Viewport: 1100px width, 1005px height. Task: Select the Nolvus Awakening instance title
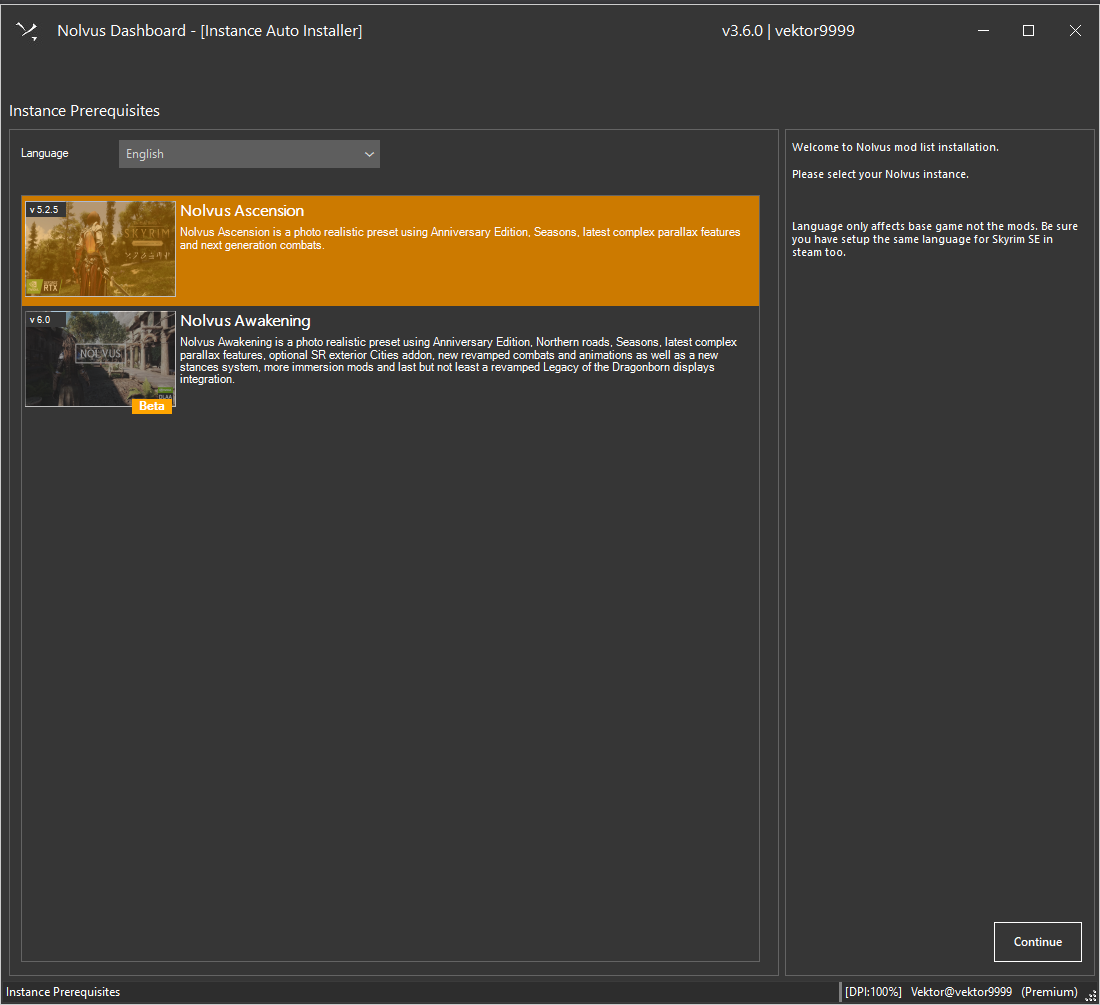pyautogui.click(x=245, y=321)
